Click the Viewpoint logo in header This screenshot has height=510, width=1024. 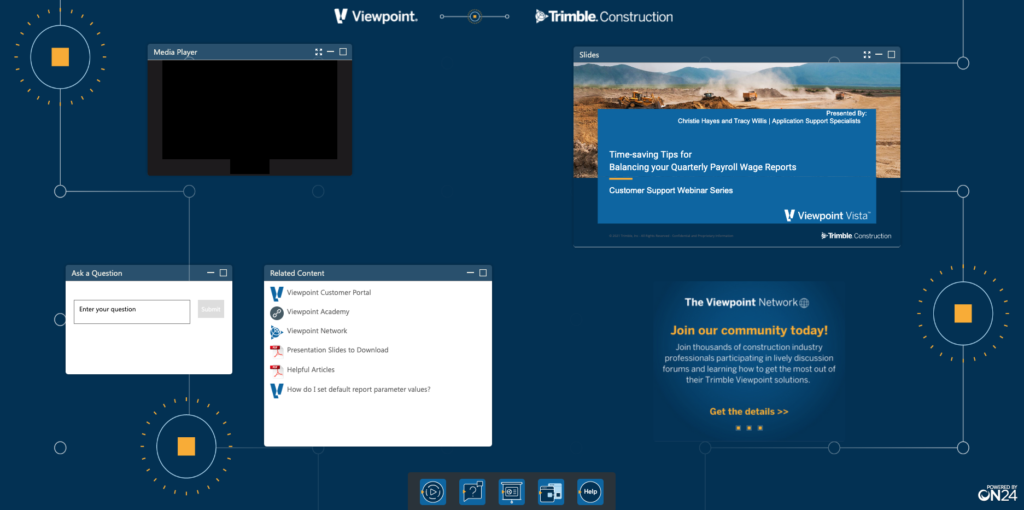click(376, 16)
